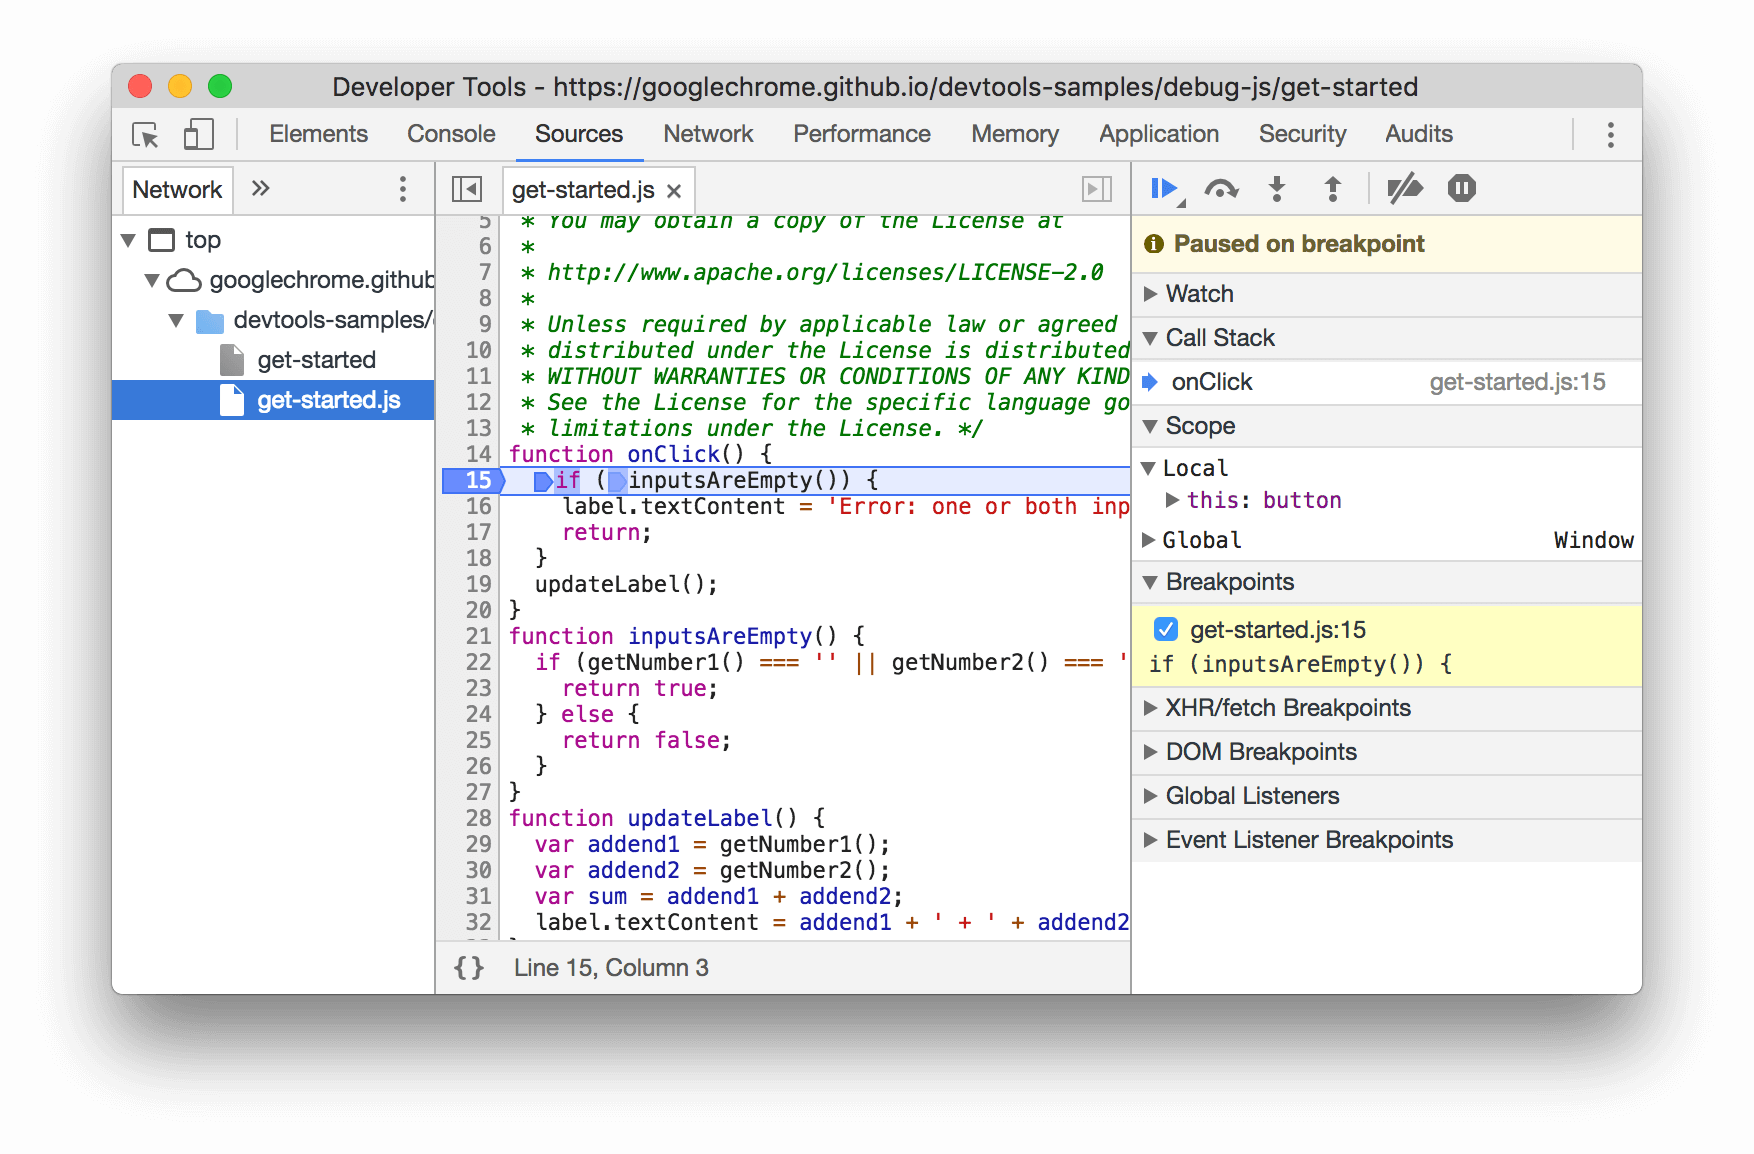
Task: Switch to the Console panel
Action: pyautogui.click(x=451, y=134)
